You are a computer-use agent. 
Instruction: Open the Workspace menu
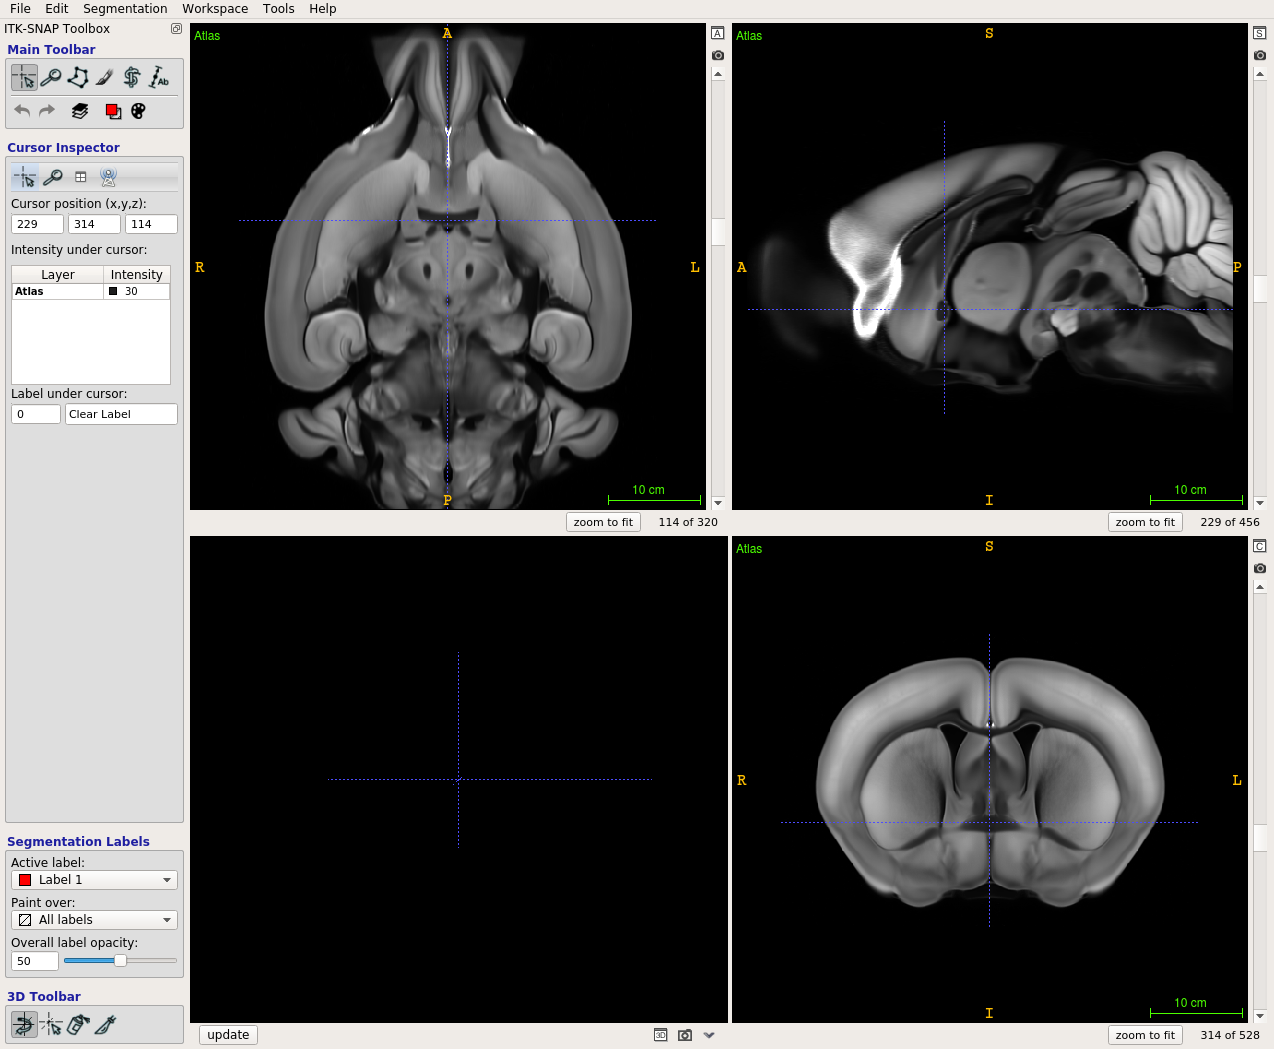(215, 9)
